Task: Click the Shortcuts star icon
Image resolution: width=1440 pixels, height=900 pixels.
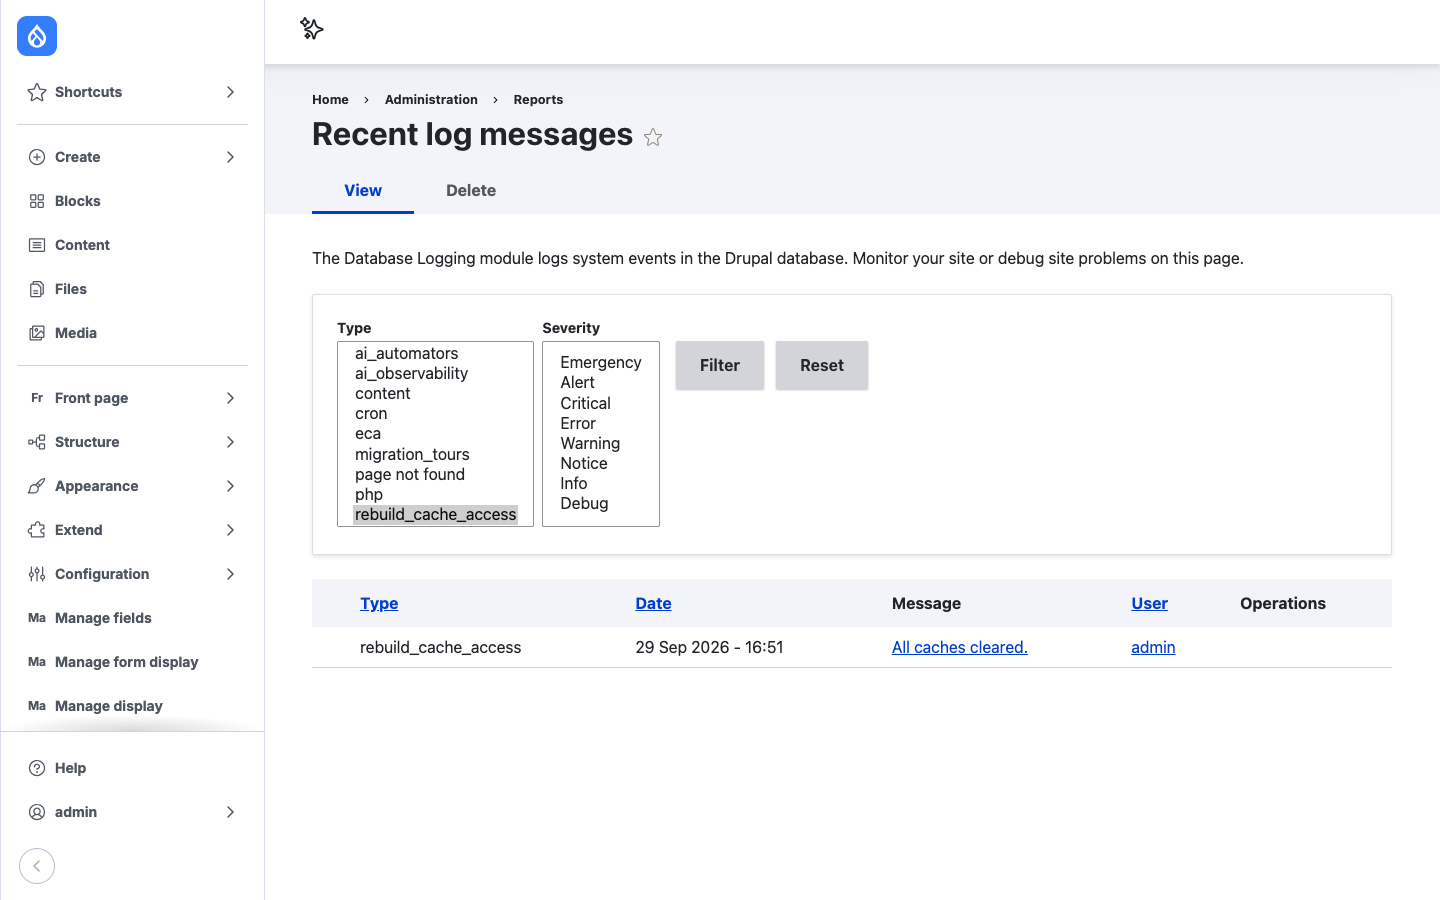Action: click(x=37, y=92)
